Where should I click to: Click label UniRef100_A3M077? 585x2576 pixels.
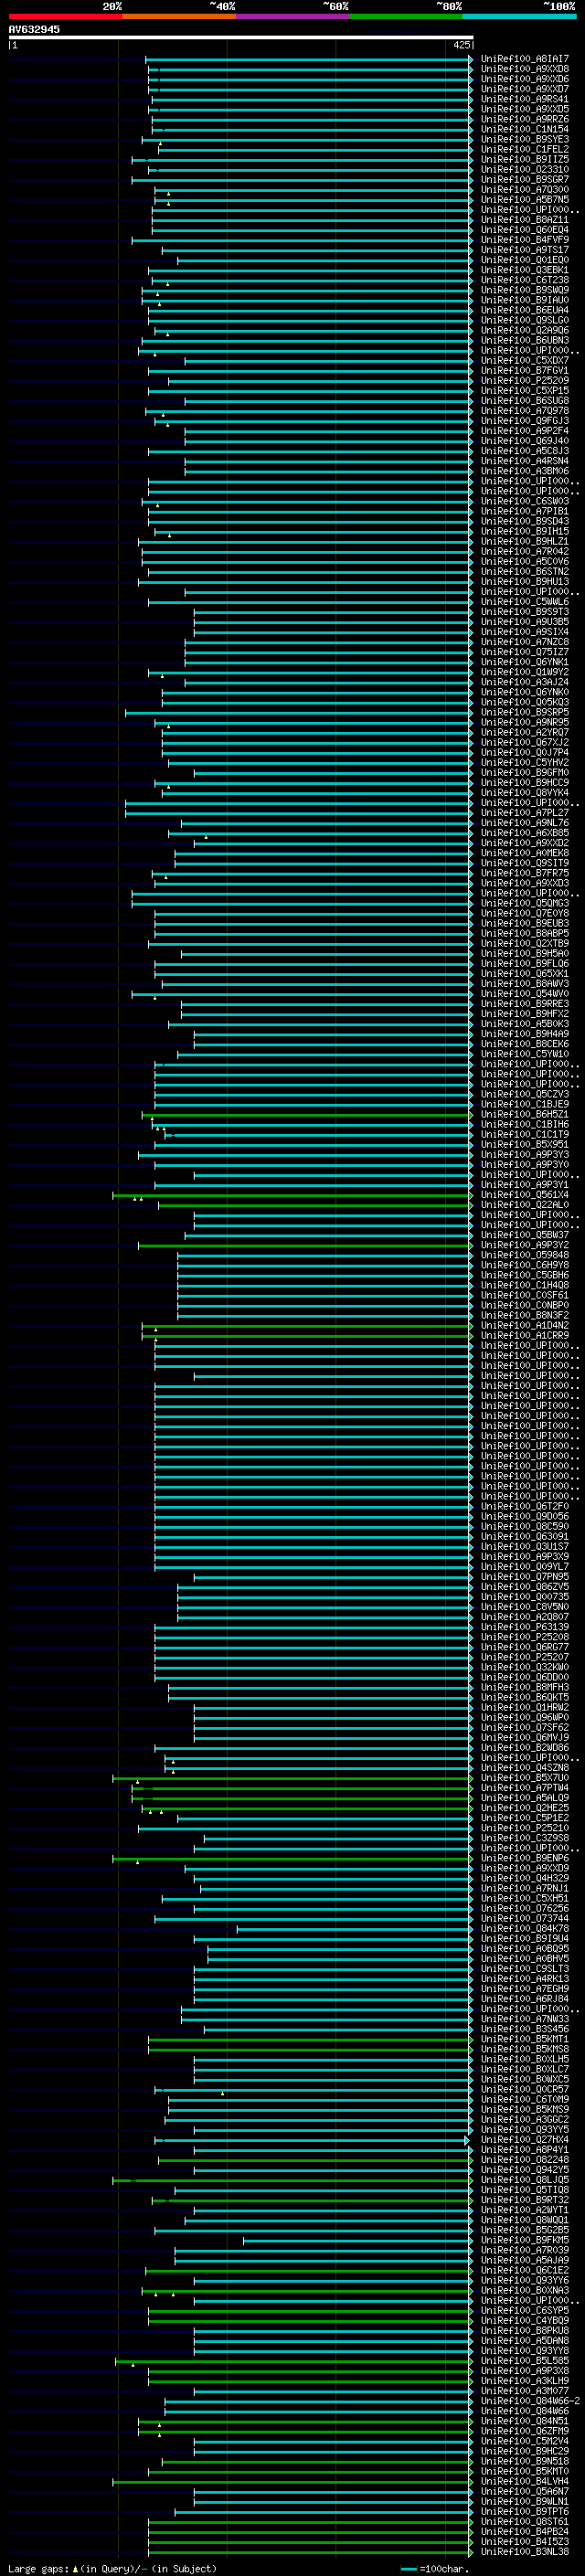pyautogui.click(x=525, y=2391)
